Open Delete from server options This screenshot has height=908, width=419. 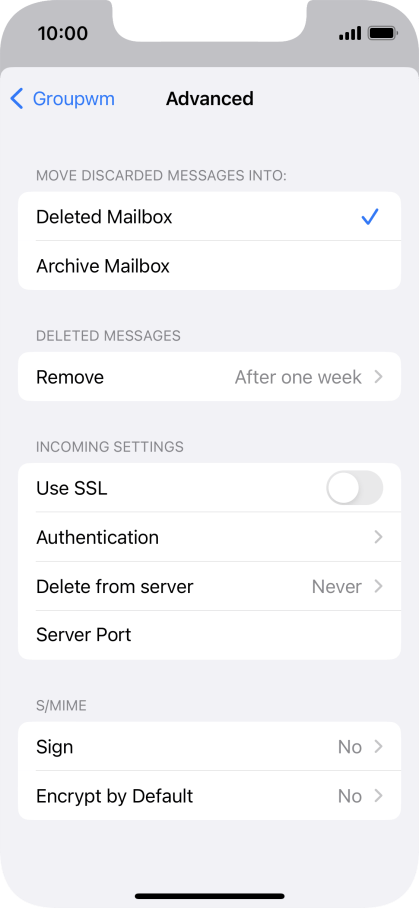210,587
